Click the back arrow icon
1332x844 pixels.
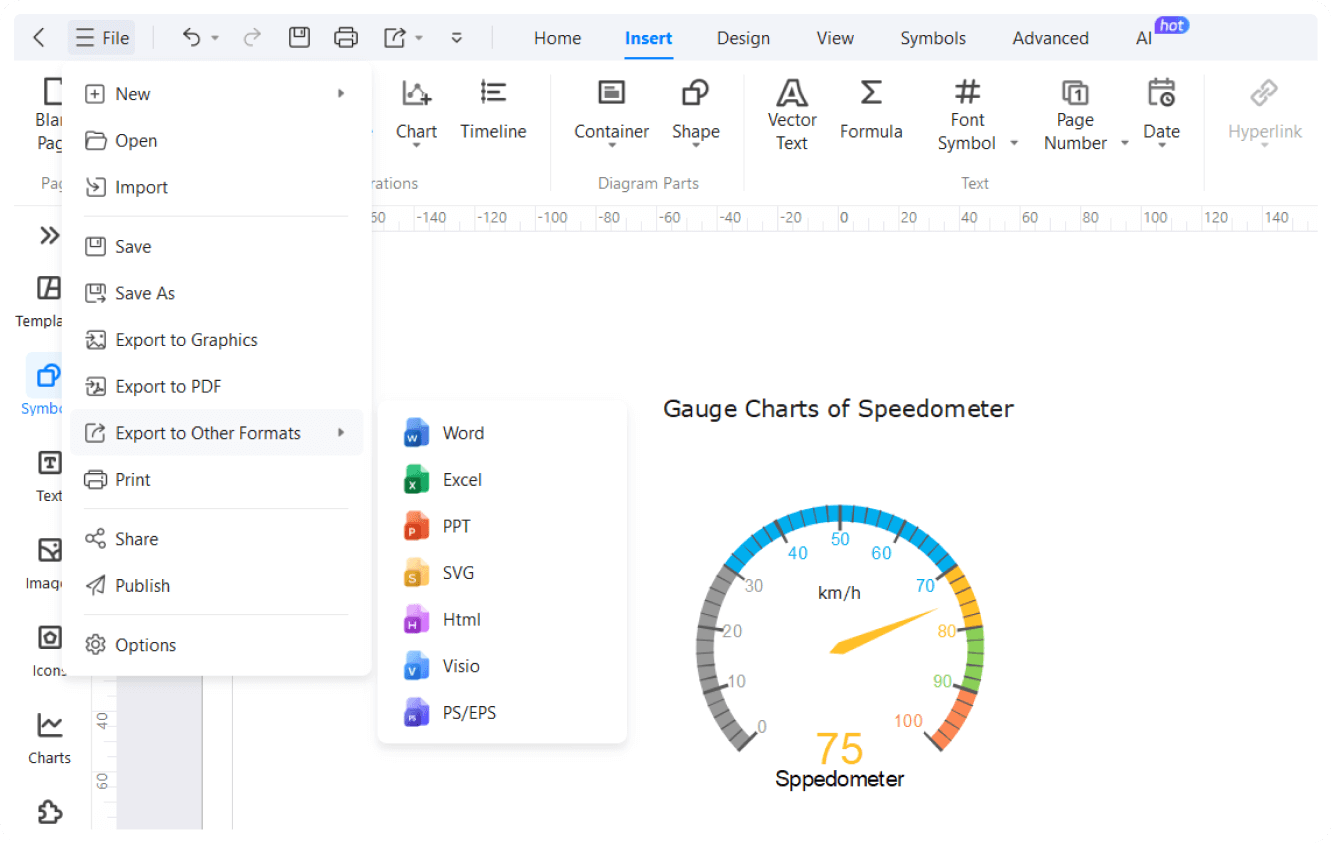(39, 38)
